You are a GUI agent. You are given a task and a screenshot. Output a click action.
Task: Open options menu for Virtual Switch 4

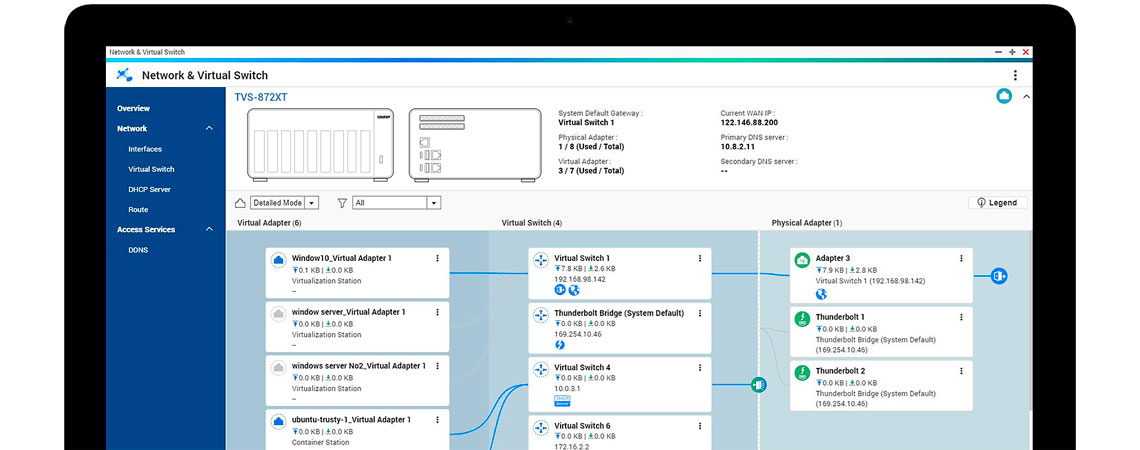tap(699, 367)
